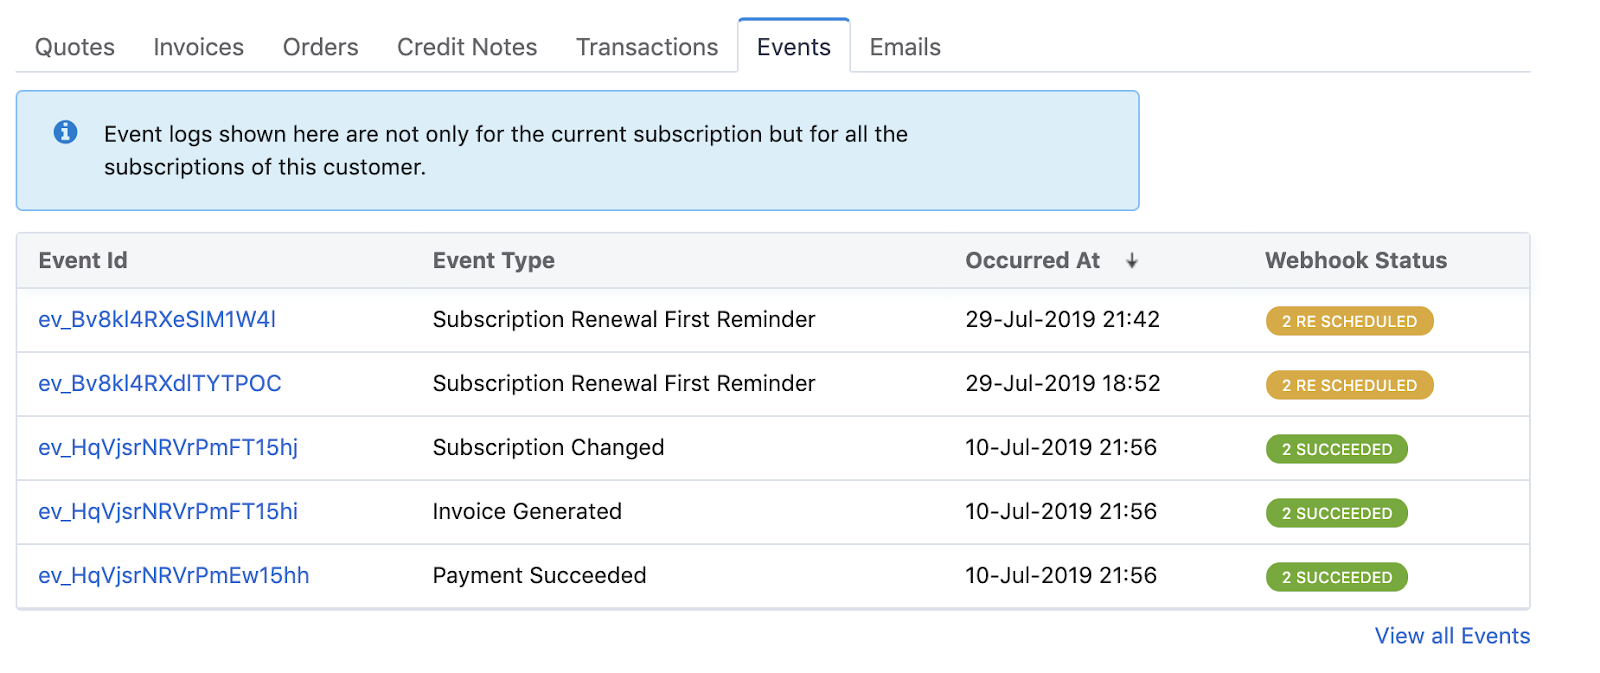The height and width of the screenshot is (673, 1600).
Task: Click the Occurred At sort arrow
Action: 1132,261
